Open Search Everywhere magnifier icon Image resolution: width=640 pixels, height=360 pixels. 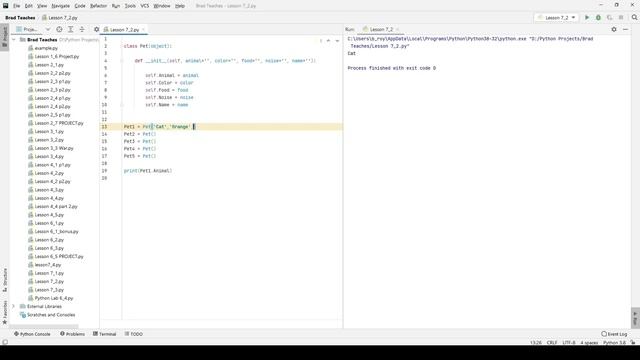(634, 18)
